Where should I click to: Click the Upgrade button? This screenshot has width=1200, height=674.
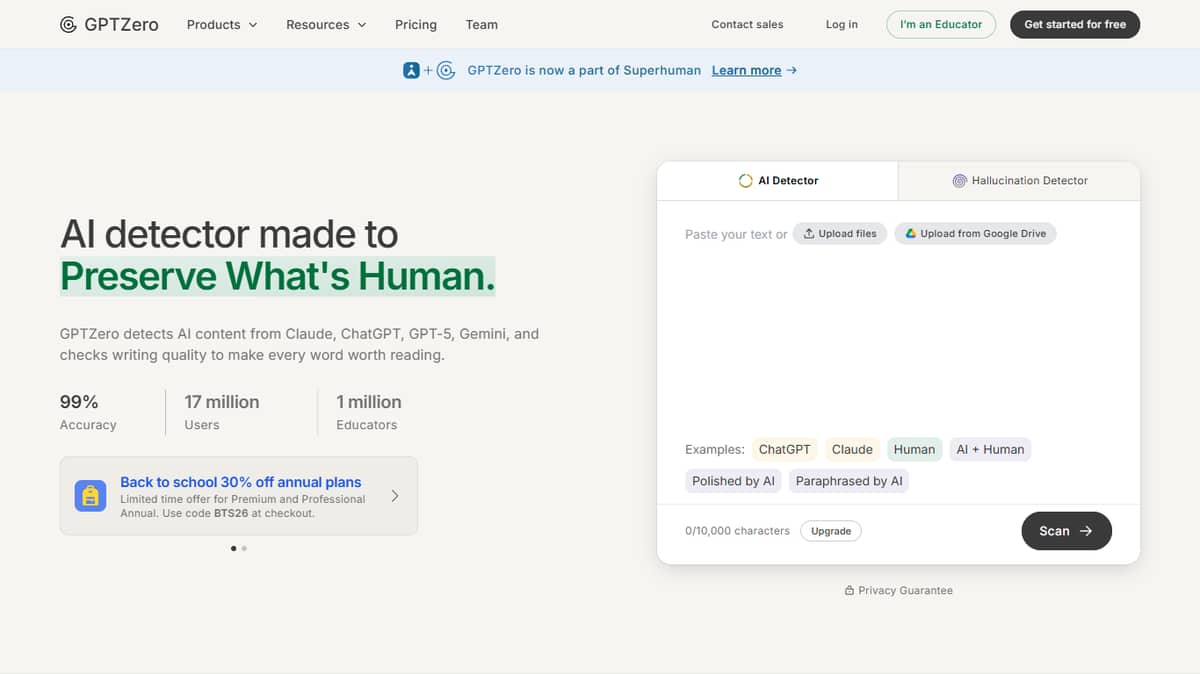pos(831,531)
